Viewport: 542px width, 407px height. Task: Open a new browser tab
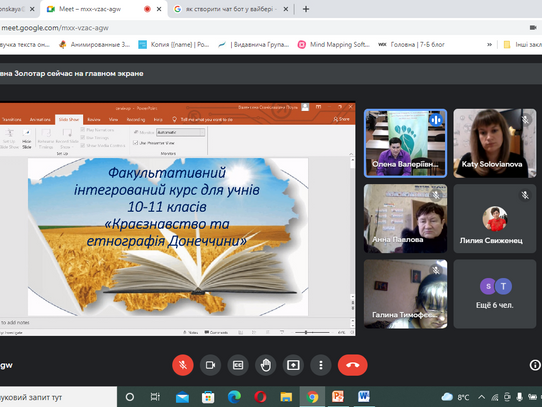point(306,9)
